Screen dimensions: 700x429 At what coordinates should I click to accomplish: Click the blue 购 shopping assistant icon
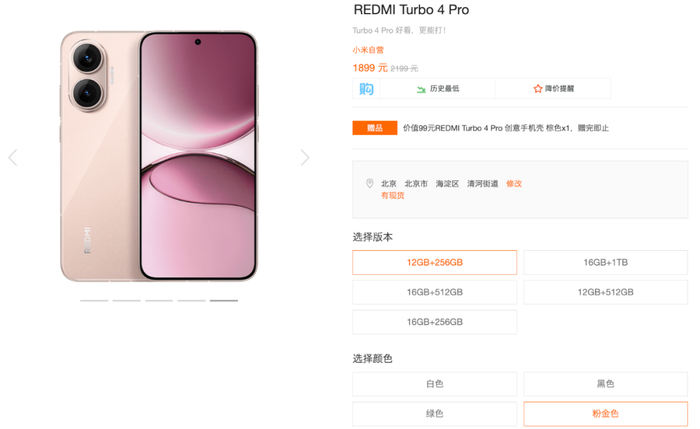366,89
